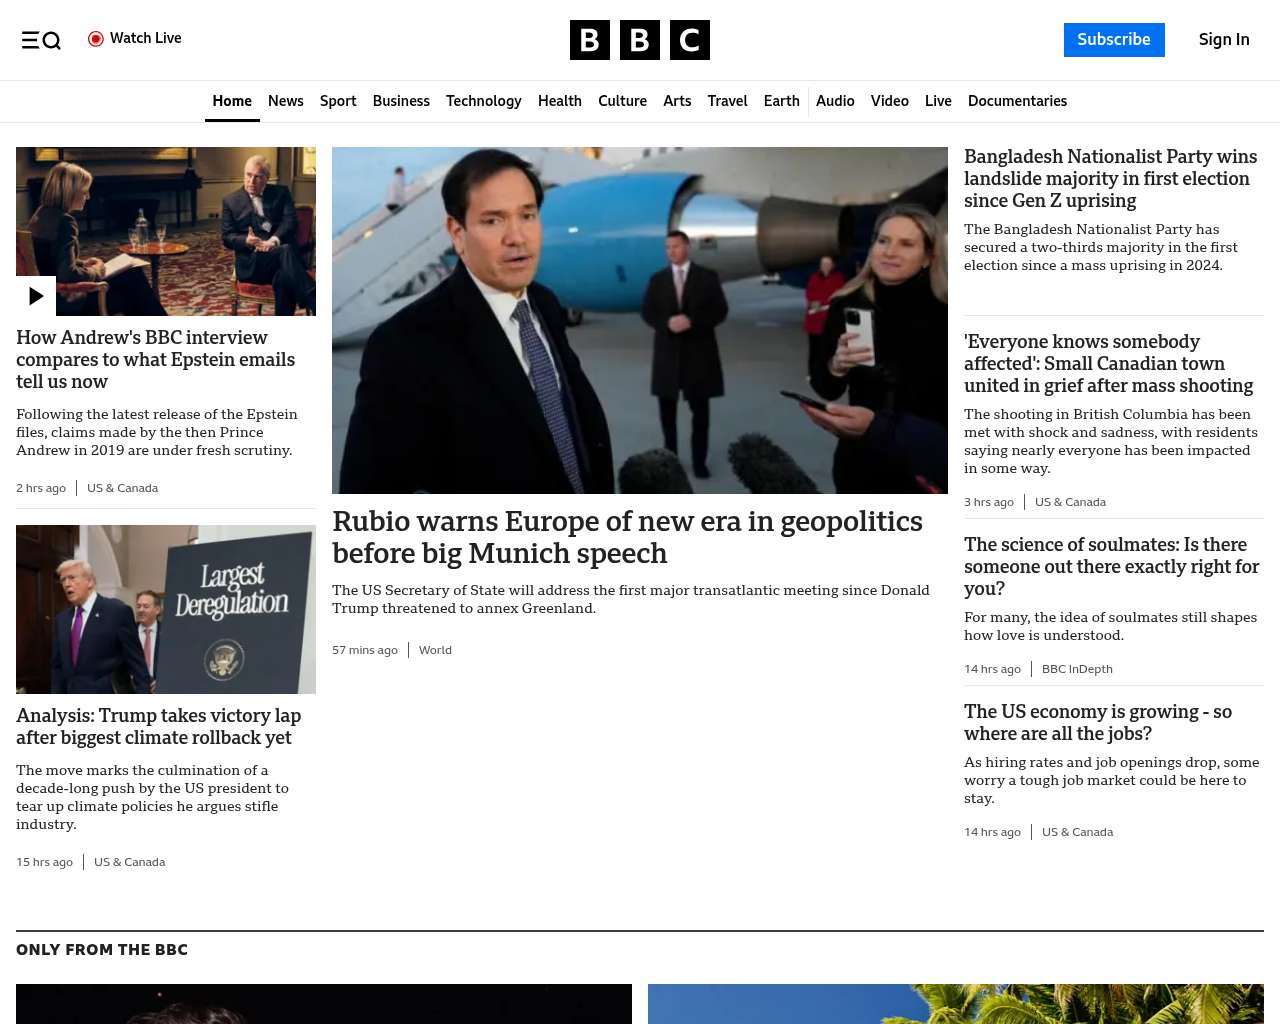The height and width of the screenshot is (1024, 1280).
Task: Select Documentaries in the navigation bar
Action: tap(1017, 101)
